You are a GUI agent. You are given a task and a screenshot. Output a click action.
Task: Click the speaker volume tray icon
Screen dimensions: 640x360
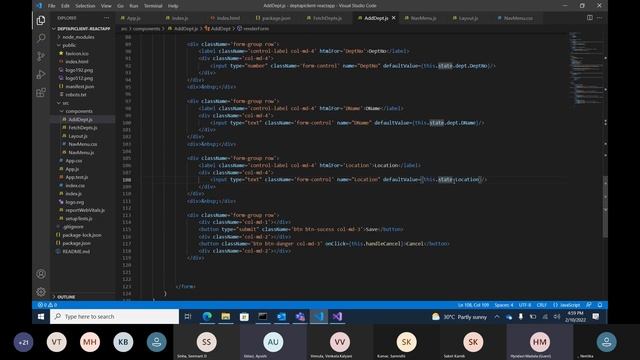coord(557,317)
